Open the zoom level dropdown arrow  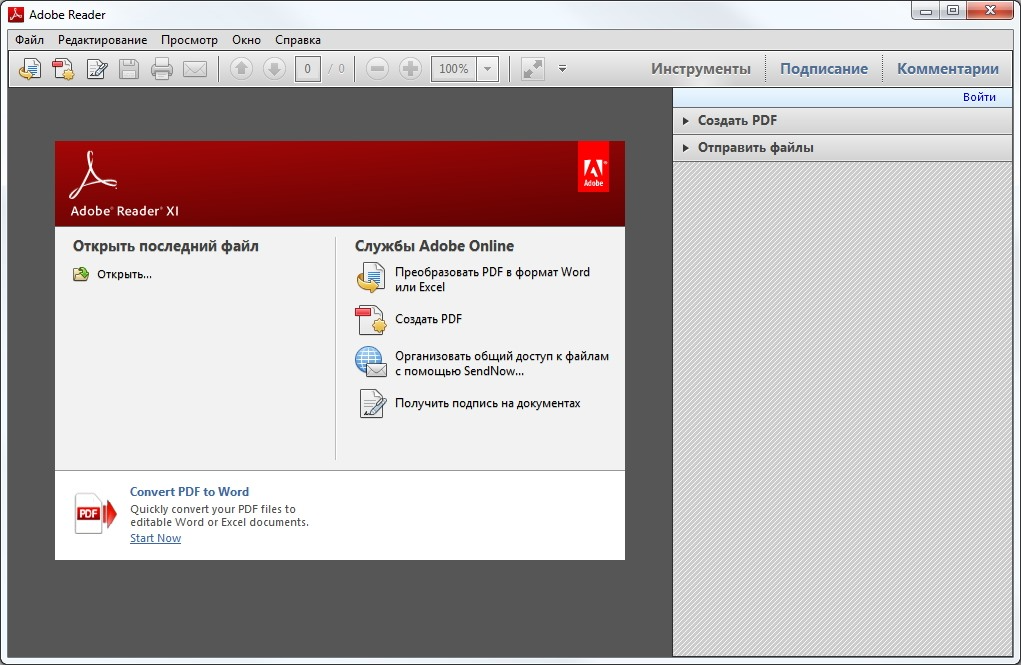pos(488,69)
